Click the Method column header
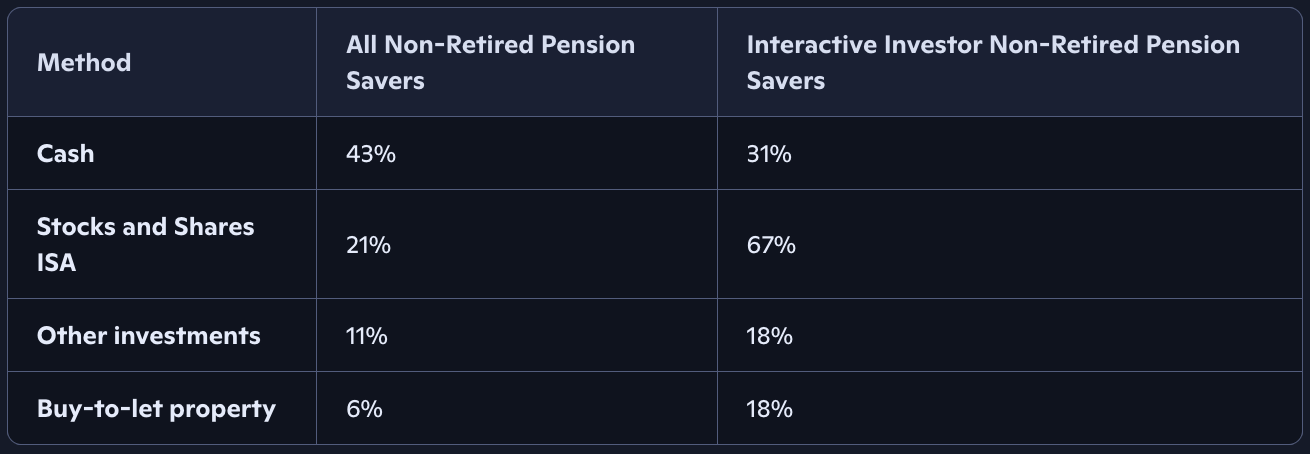The width and height of the screenshot is (1310, 454). (84, 62)
